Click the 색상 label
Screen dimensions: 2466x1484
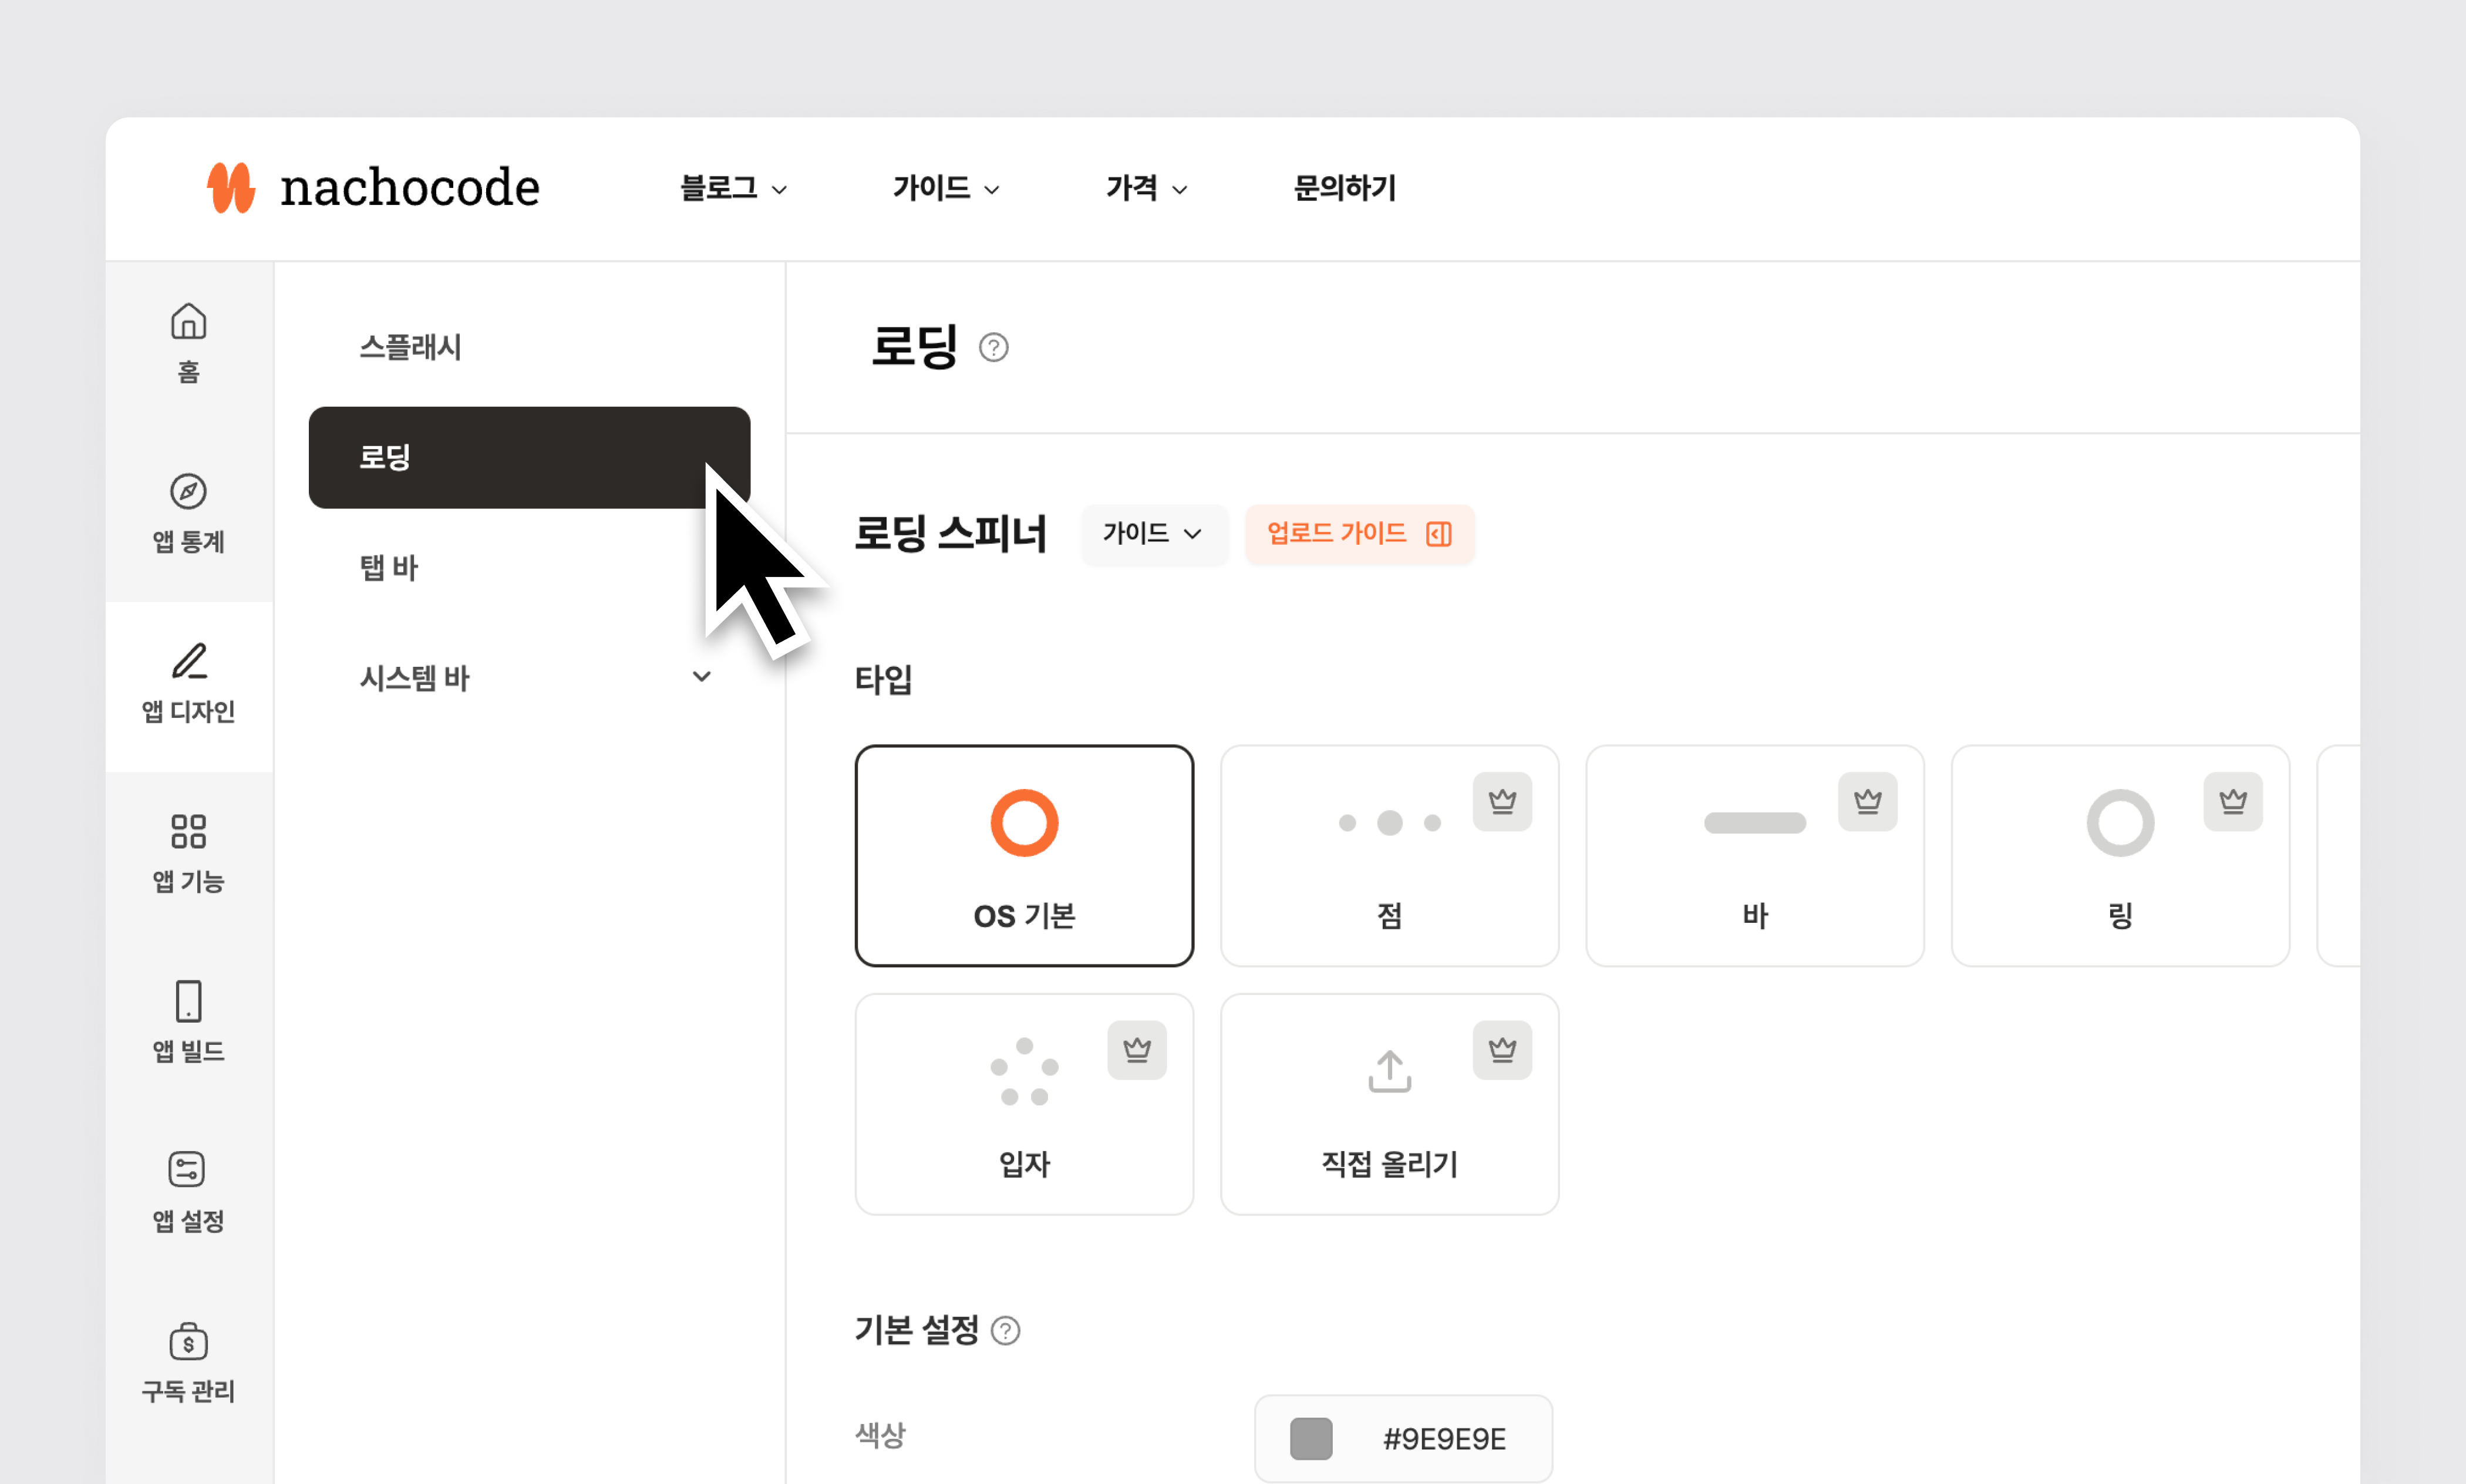(x=880, y=1435)
